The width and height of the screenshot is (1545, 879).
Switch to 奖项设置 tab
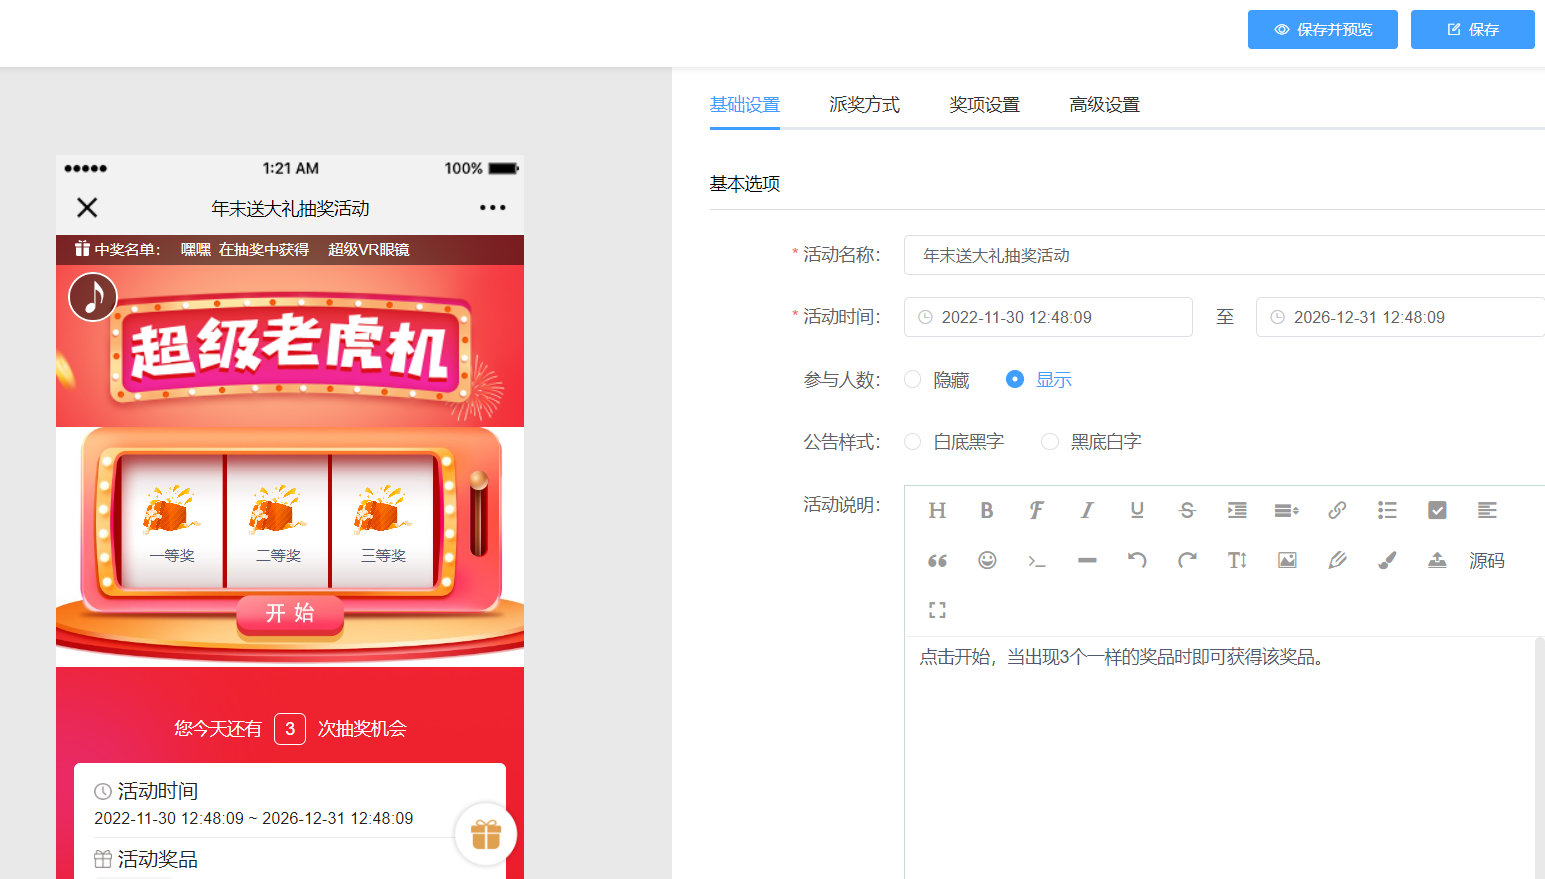(x=985, y=105)
